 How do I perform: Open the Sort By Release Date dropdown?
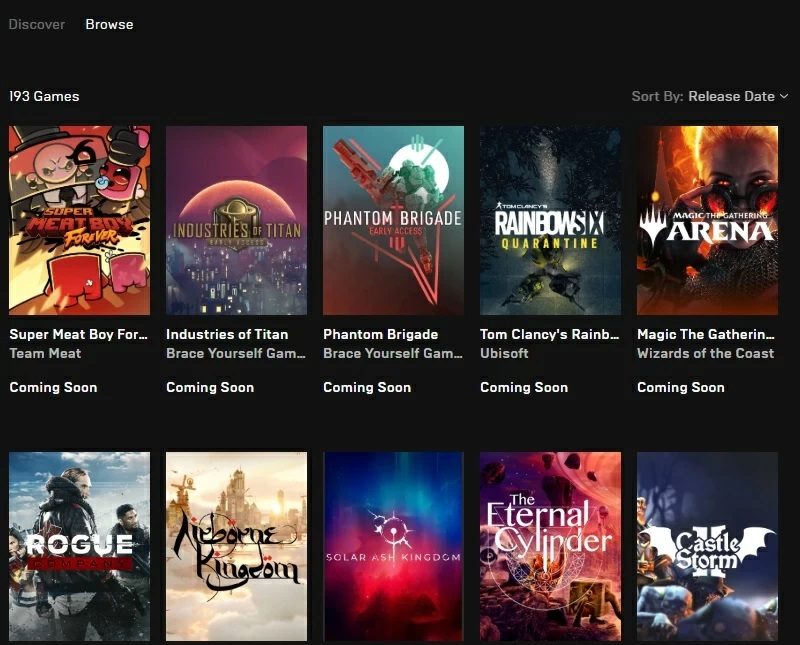coord(710,96)
